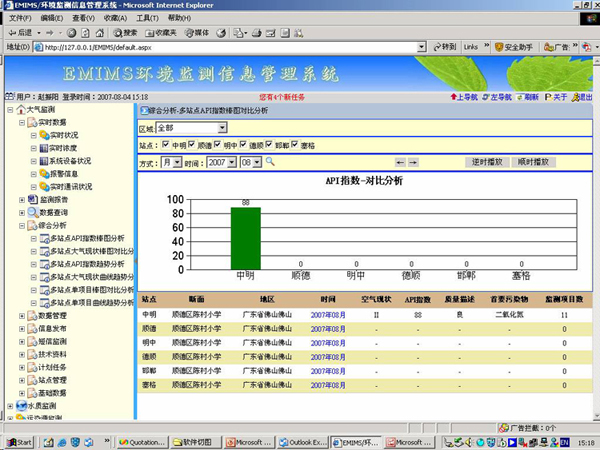600x450 pixels.
Task: Open the address bar dropdown arrow
Action: point(421,47)
